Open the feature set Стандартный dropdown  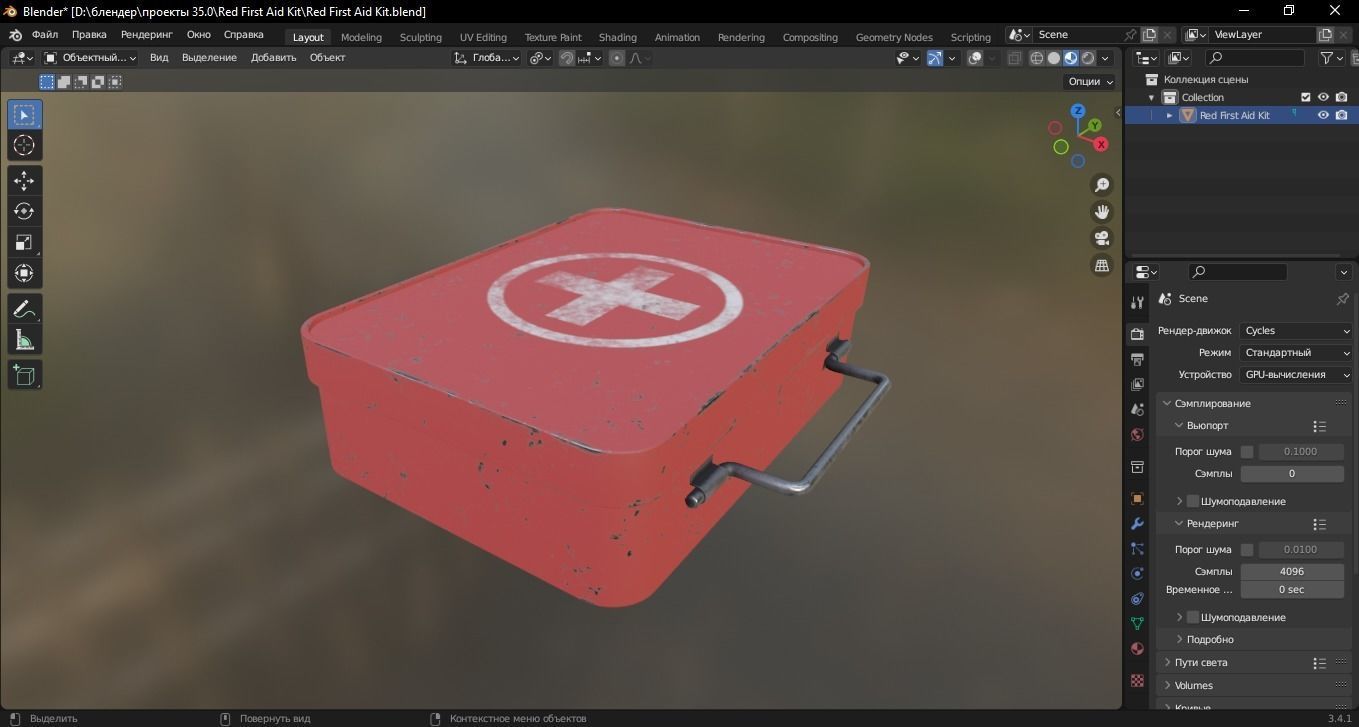1296,353
